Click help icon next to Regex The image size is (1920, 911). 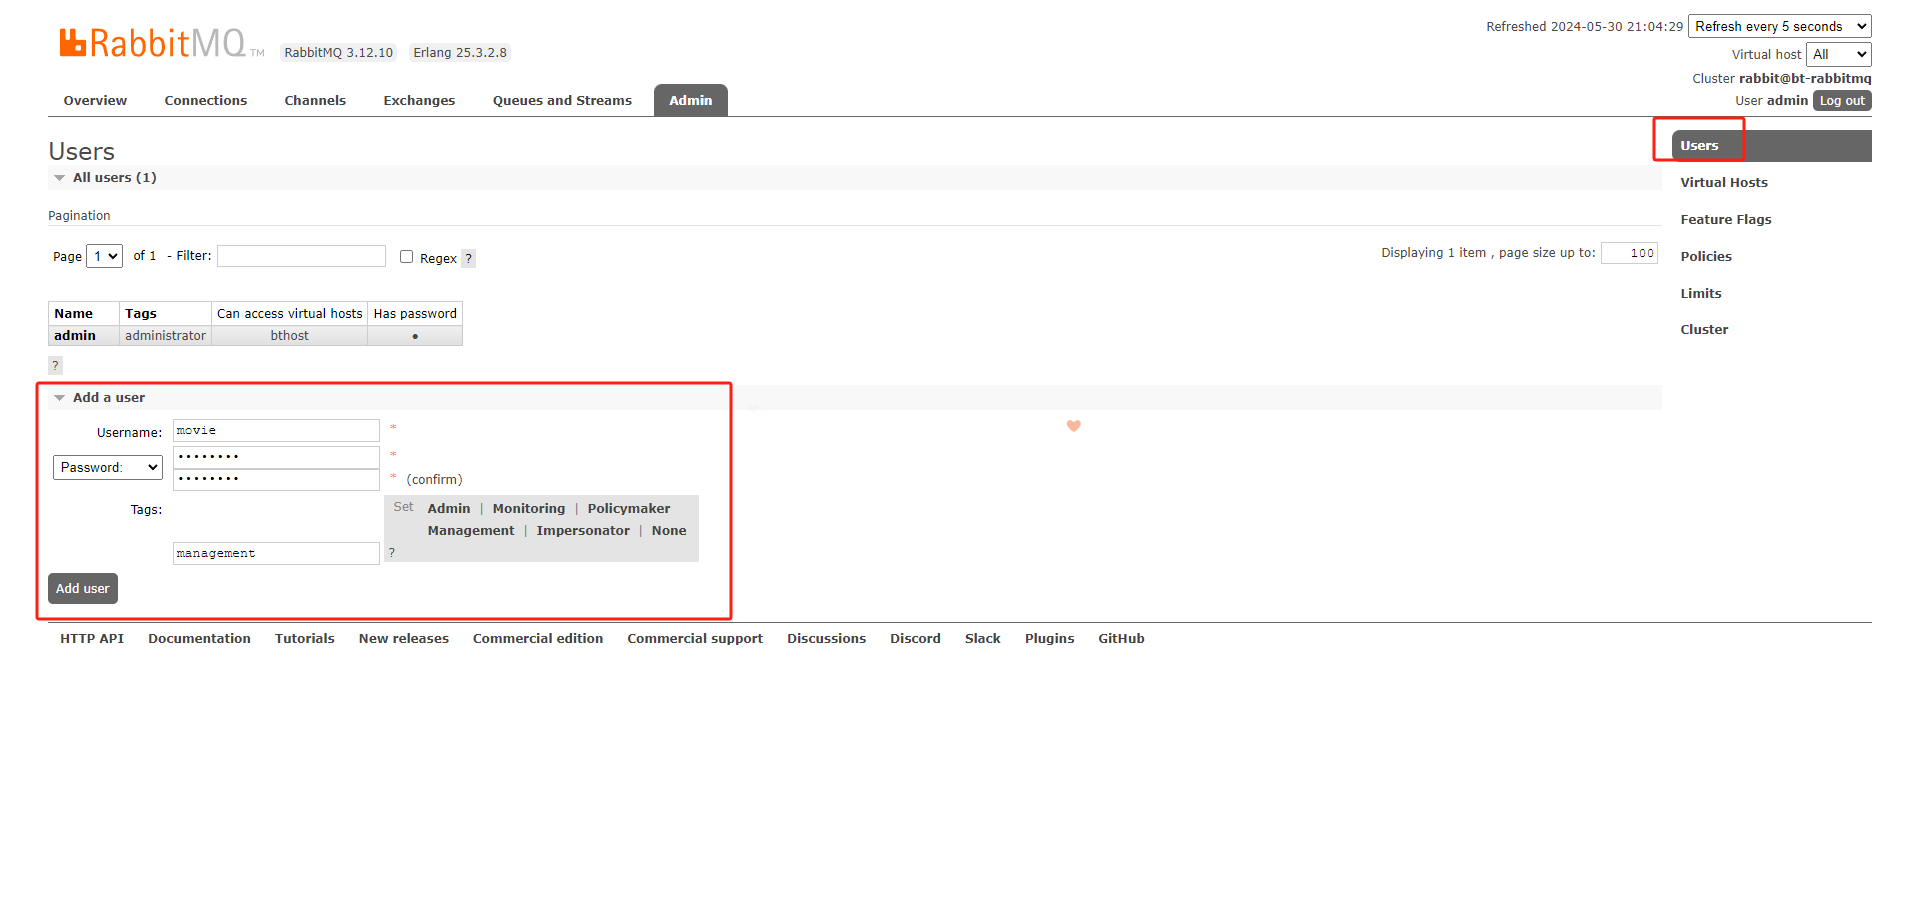point(468,258)
